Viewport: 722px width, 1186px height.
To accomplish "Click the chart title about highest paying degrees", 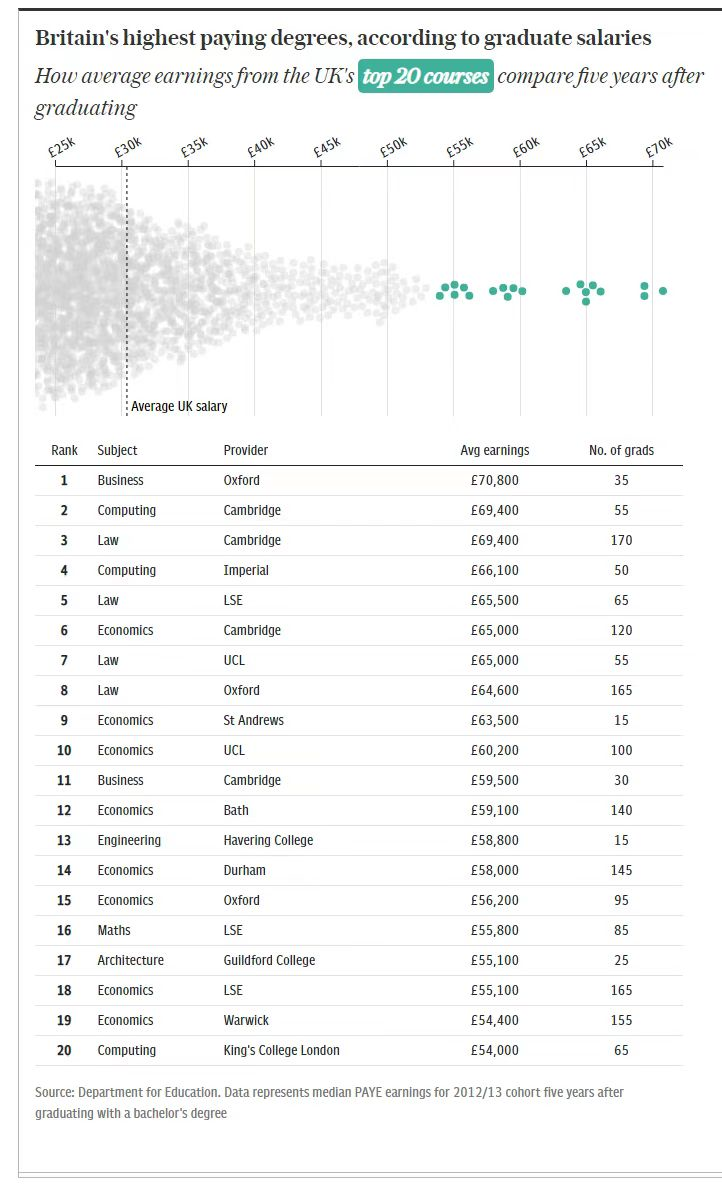I will [343, 38].
